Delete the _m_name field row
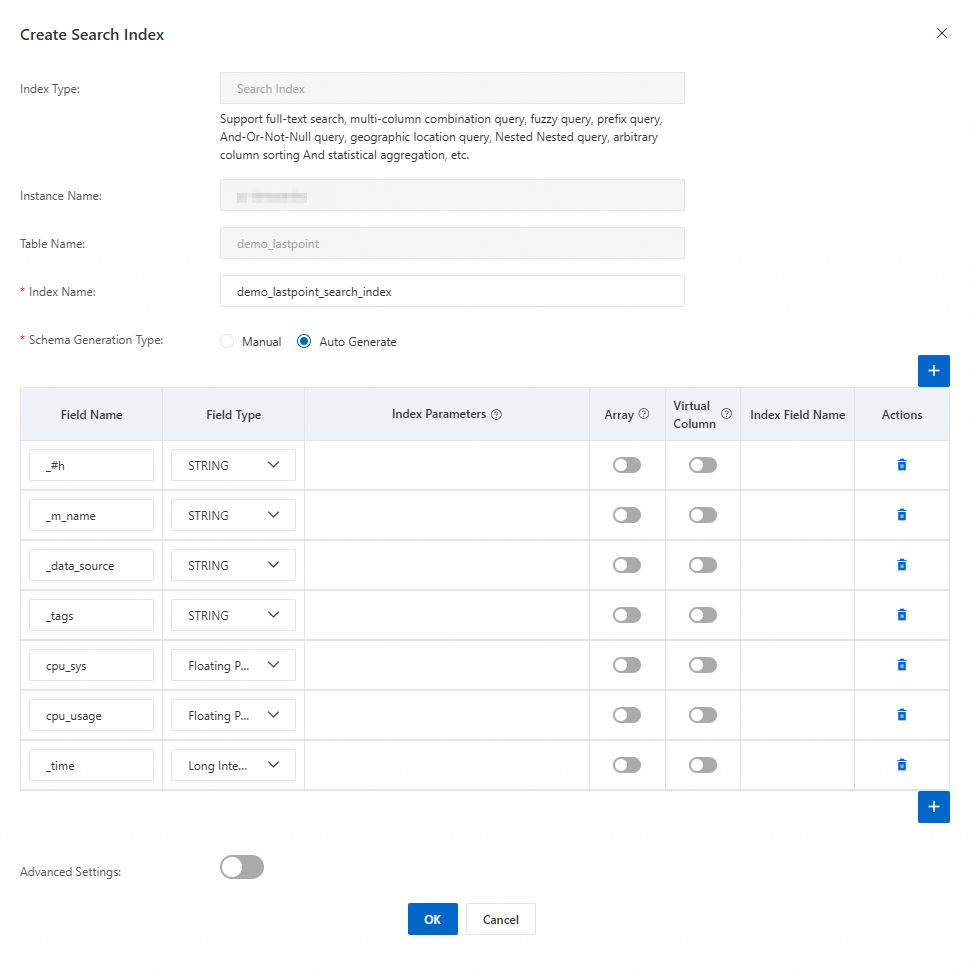Screen dimensions: 972x972 (x=901, y=515)
